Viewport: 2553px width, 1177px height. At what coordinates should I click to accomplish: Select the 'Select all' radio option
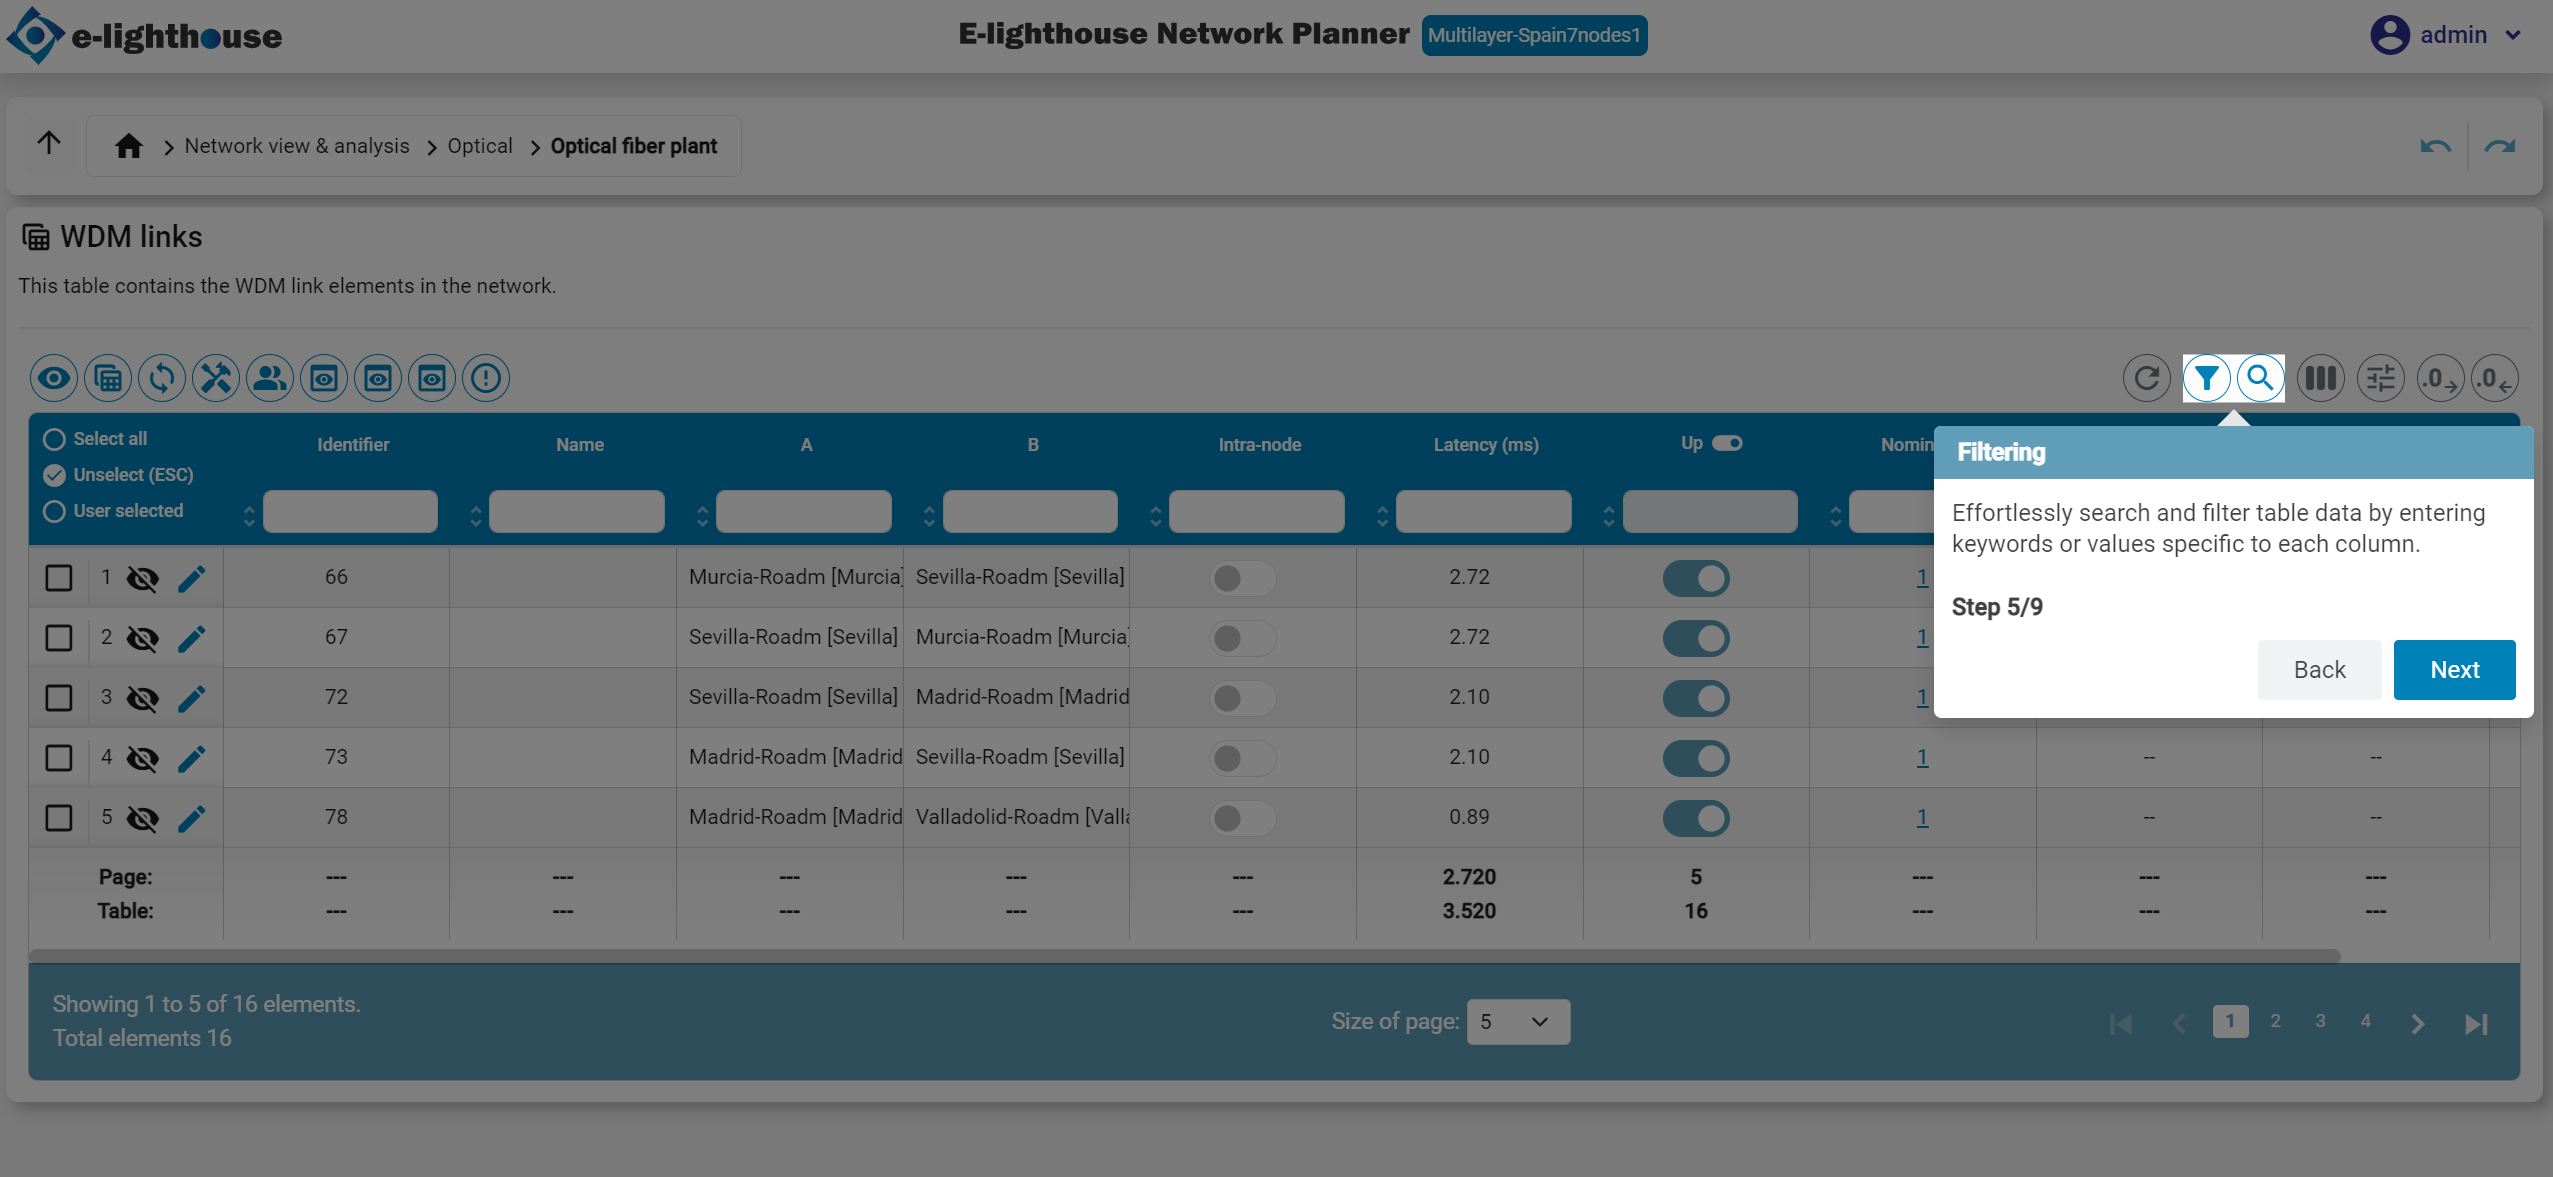click(x=54, y=439)
